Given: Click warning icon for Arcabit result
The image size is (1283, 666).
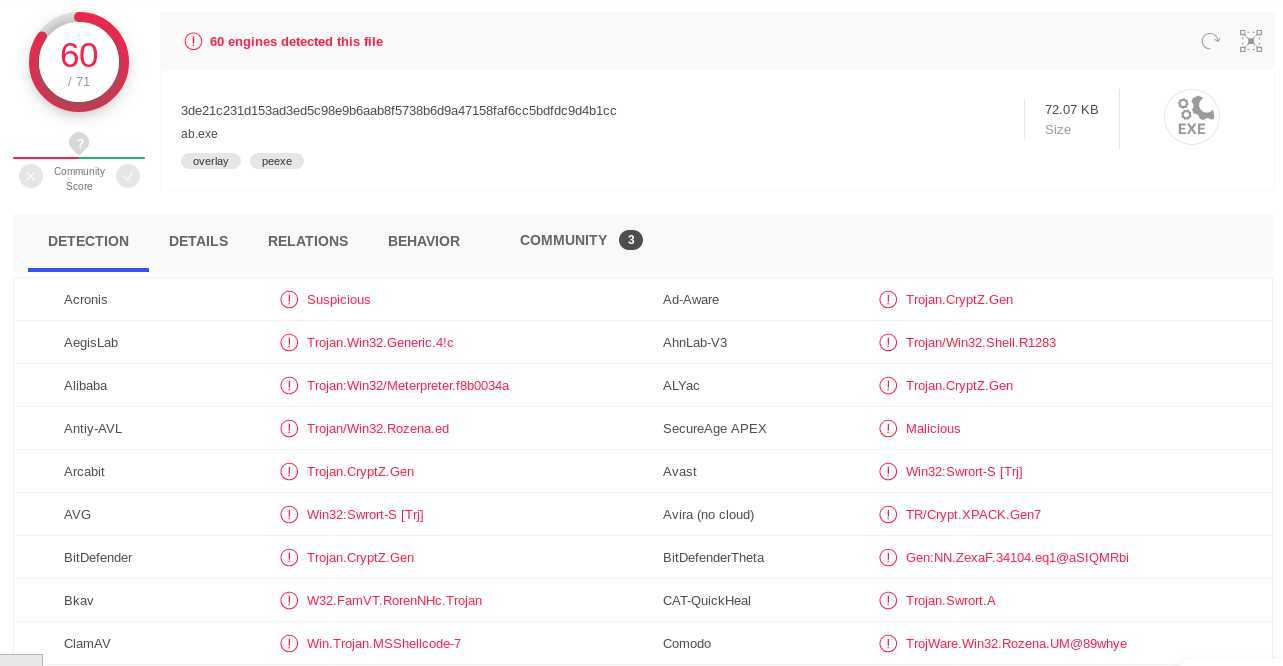Looking at the screenshot, I should click(x=289, y=472).
